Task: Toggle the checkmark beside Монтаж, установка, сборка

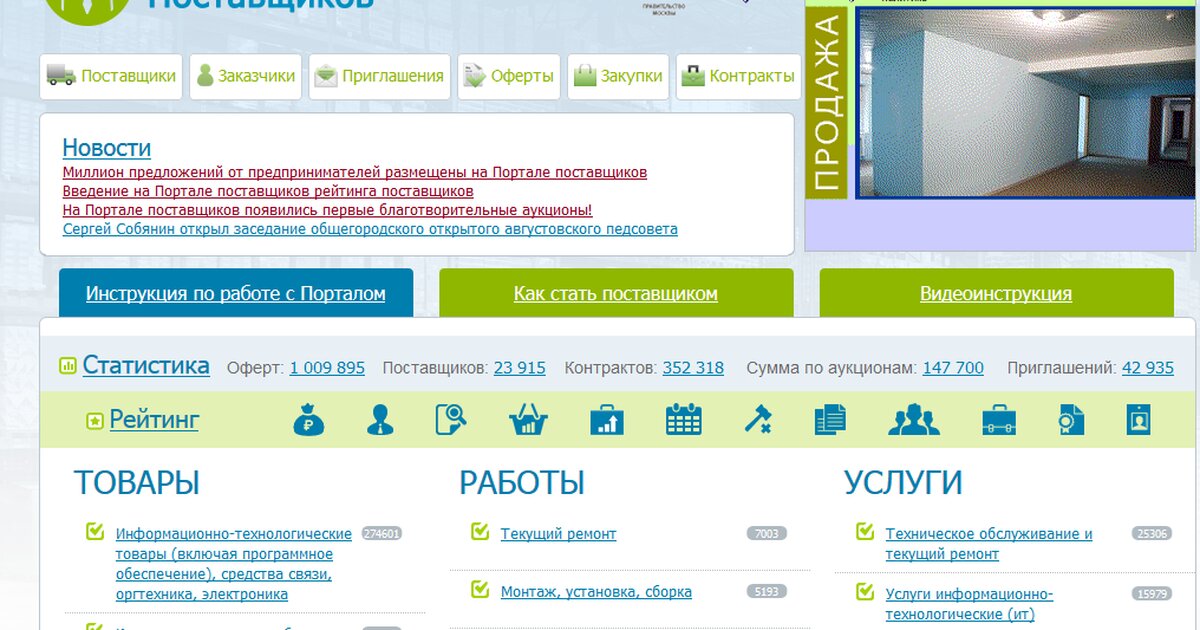Action: tap(479, 589)
